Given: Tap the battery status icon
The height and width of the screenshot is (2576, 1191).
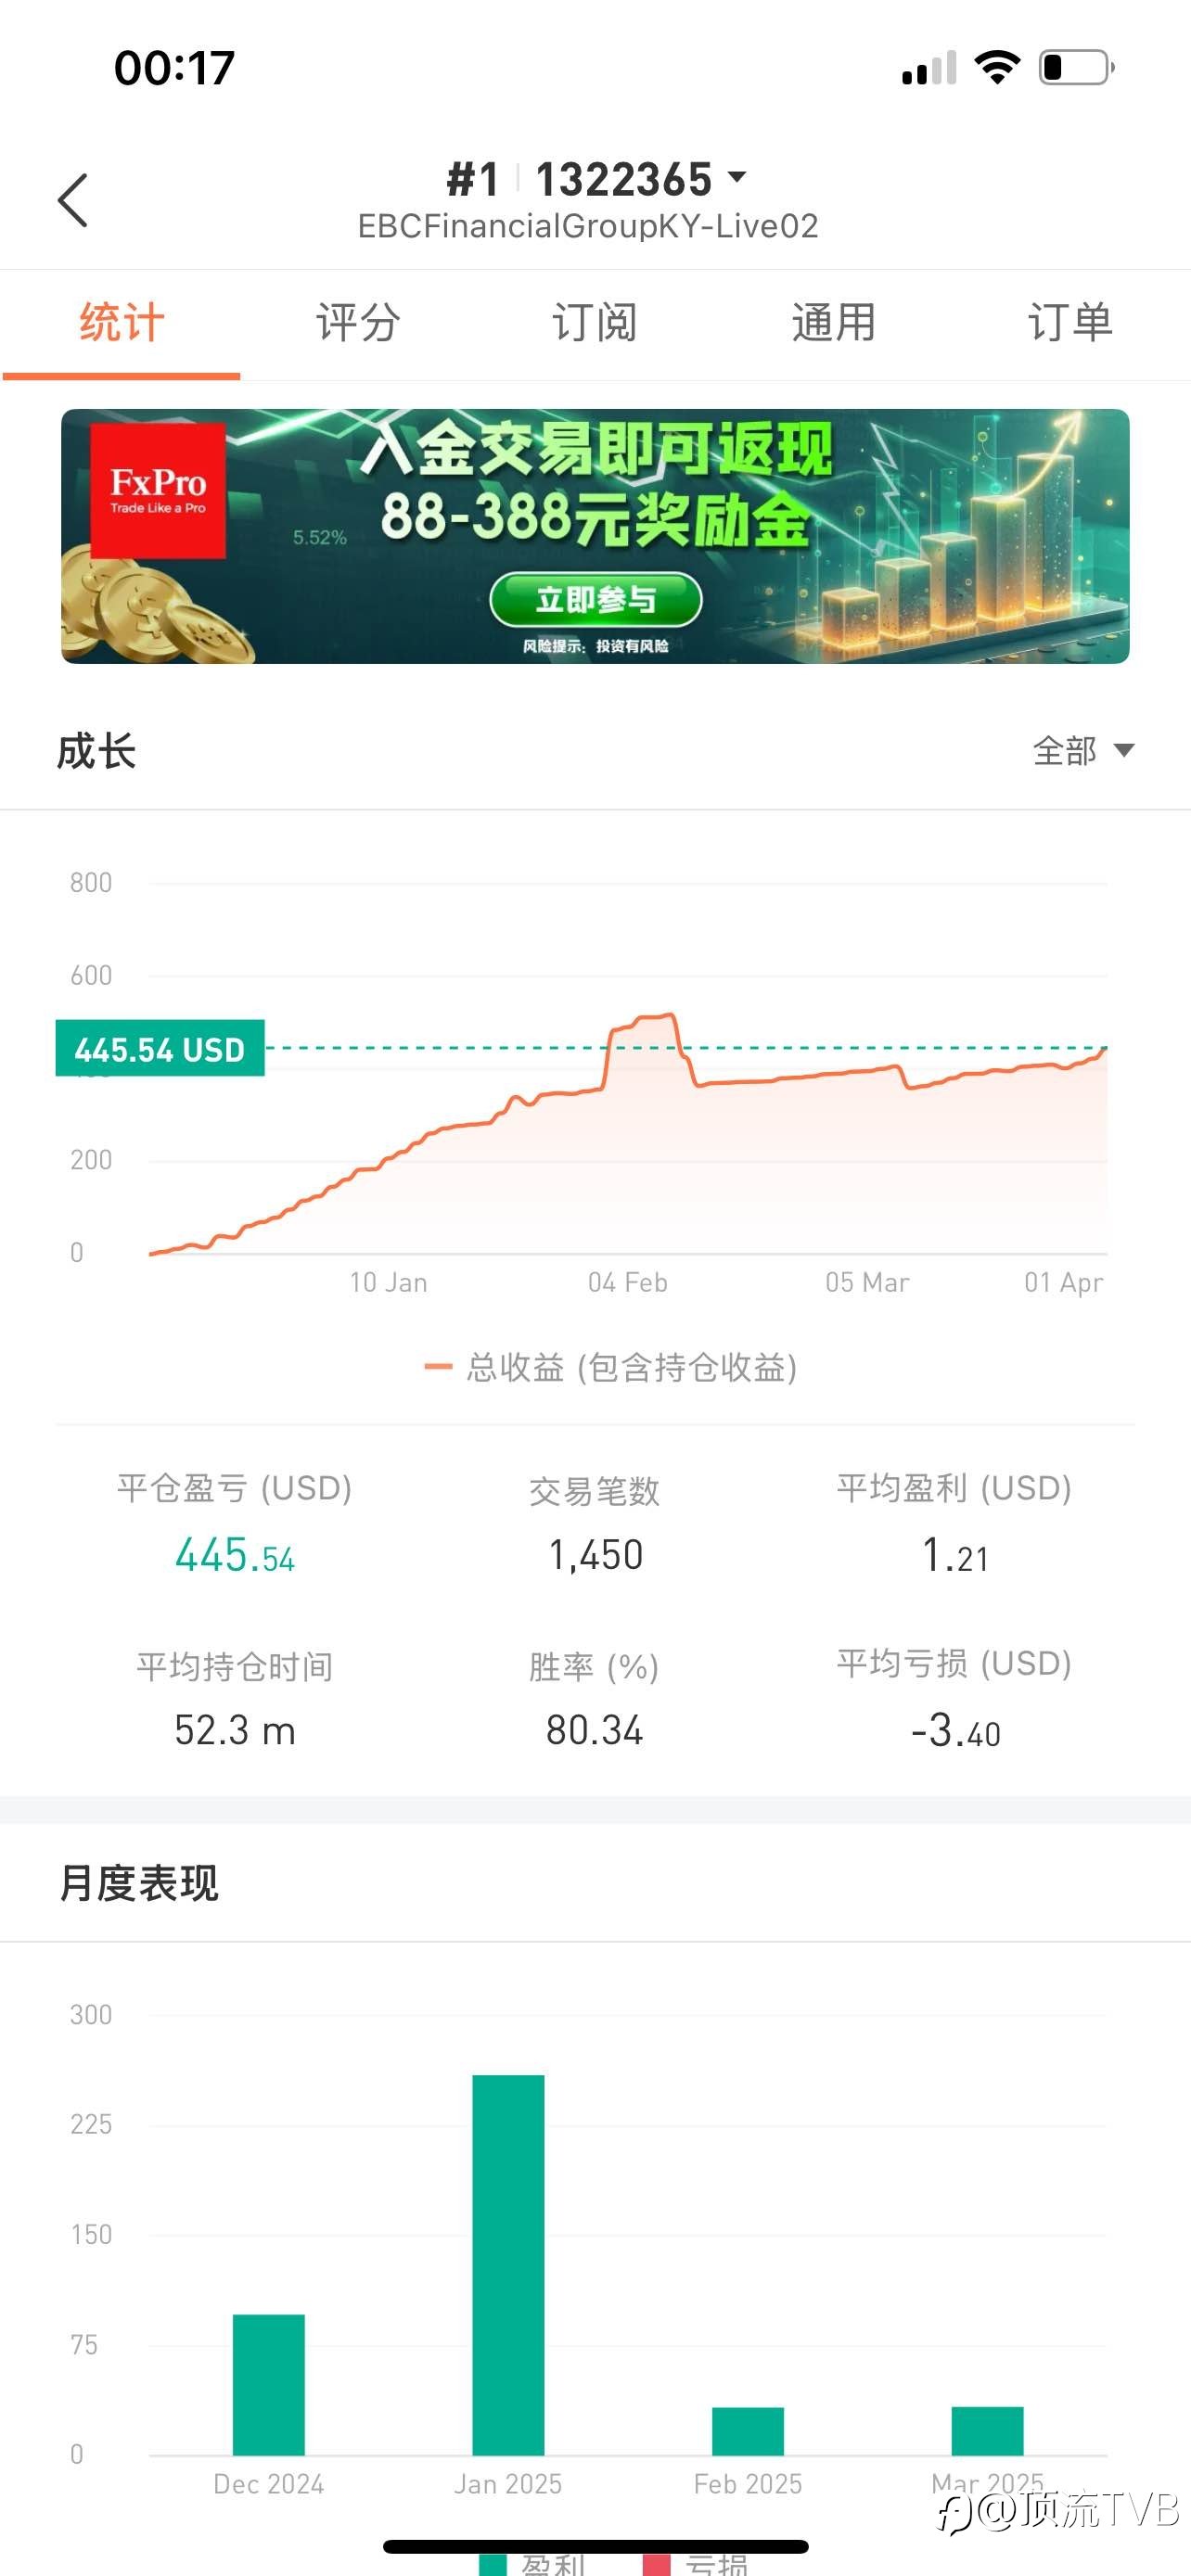Looking at the screenshot, I should tap(1076, 67).
